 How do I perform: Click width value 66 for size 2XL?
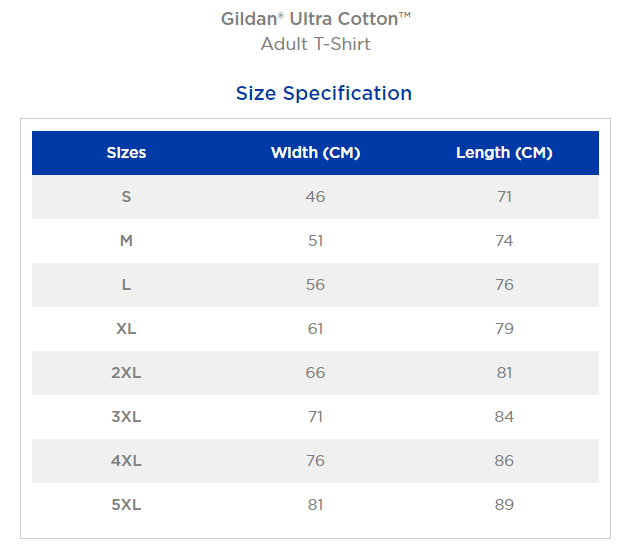(315, 373)
